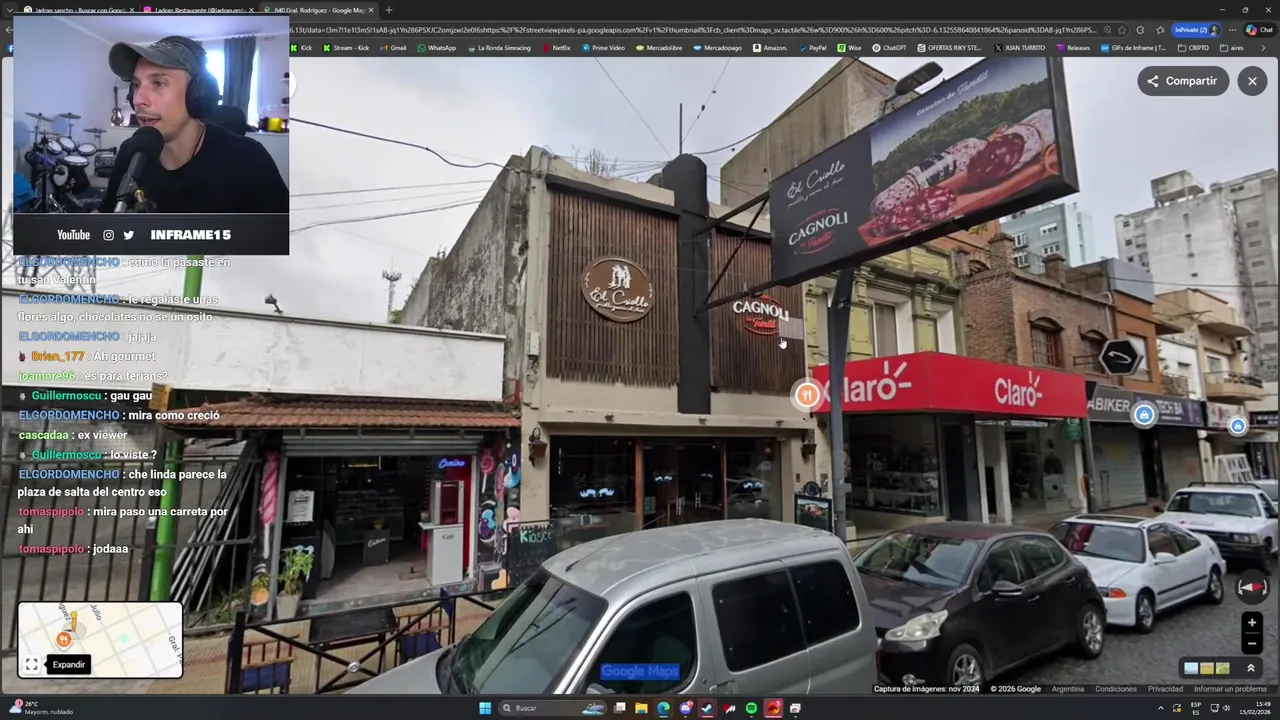Viewport: 1280px width, 720px height.
Task: Open the Netflix bookmark
Action: tap(556, 47)
